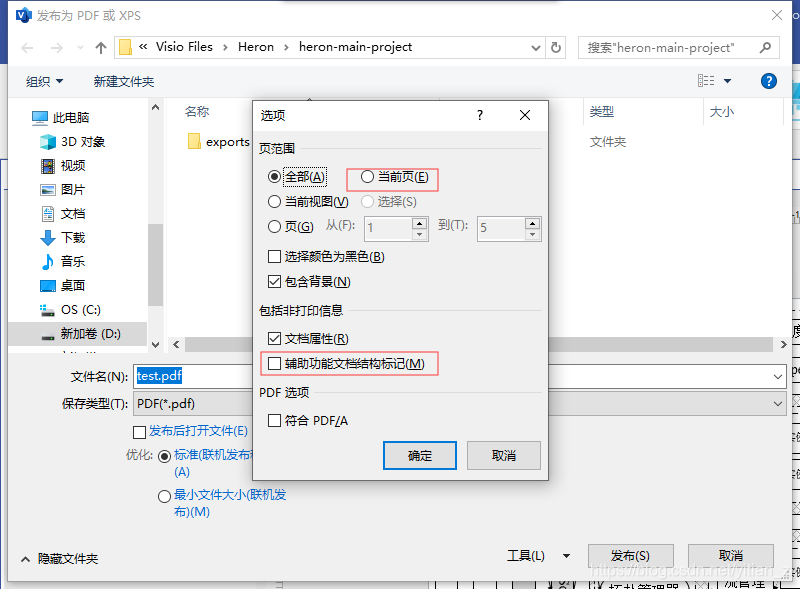This screenshot has width=800, height=589.
Task: Select the 当前页(E) radio button
Action: [x=368, y=177]
